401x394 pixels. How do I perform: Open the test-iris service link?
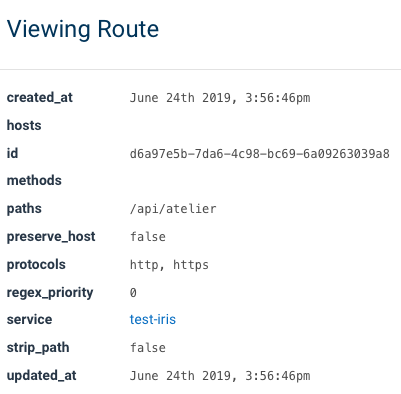[x=153, y=319]
